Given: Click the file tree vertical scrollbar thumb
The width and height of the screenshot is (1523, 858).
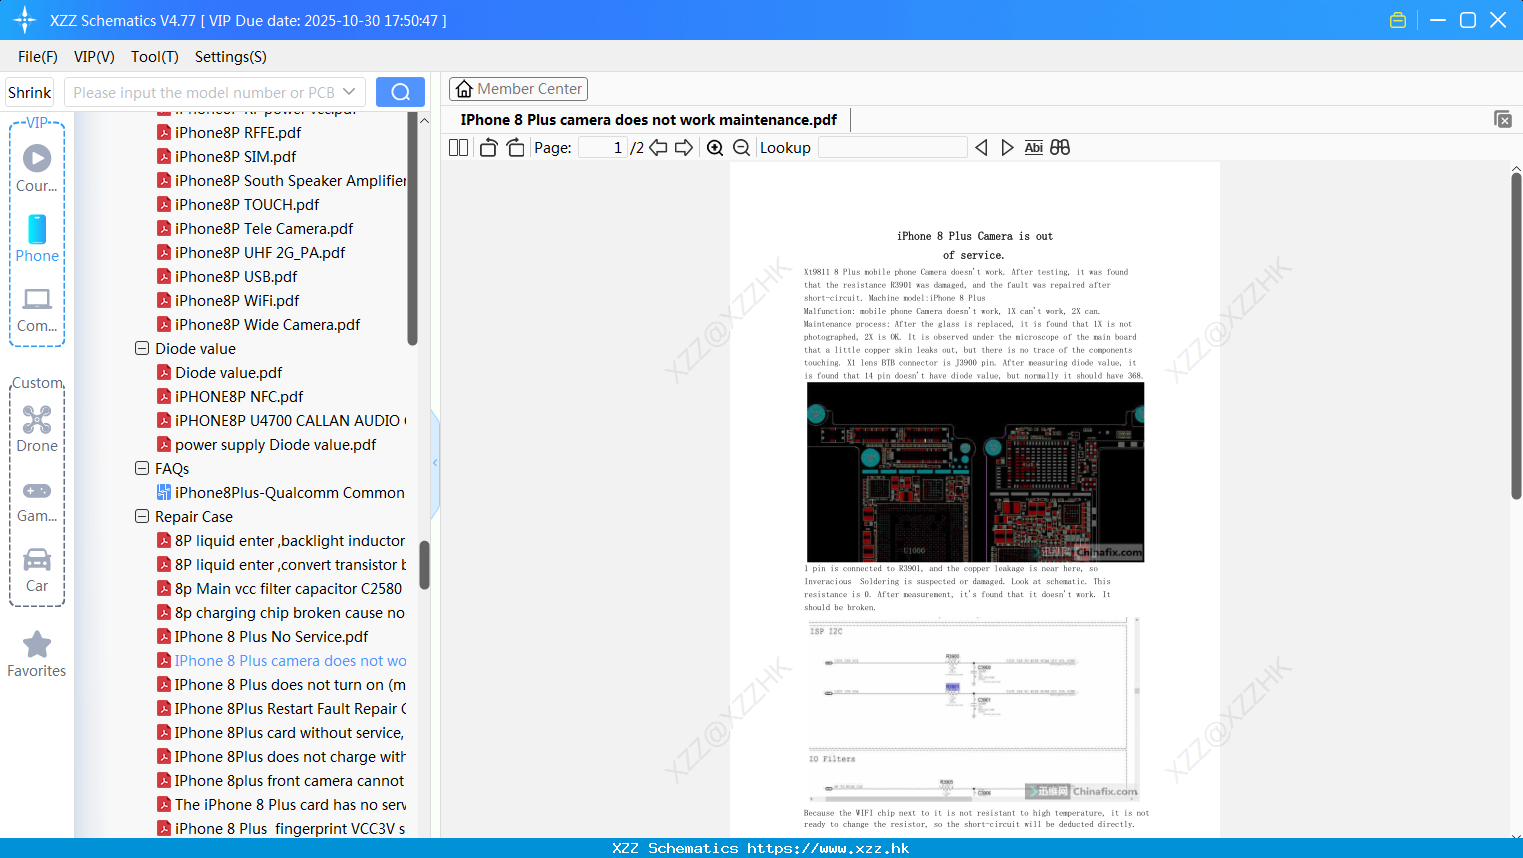Looking at the screenshot, I should coord(424,566).
